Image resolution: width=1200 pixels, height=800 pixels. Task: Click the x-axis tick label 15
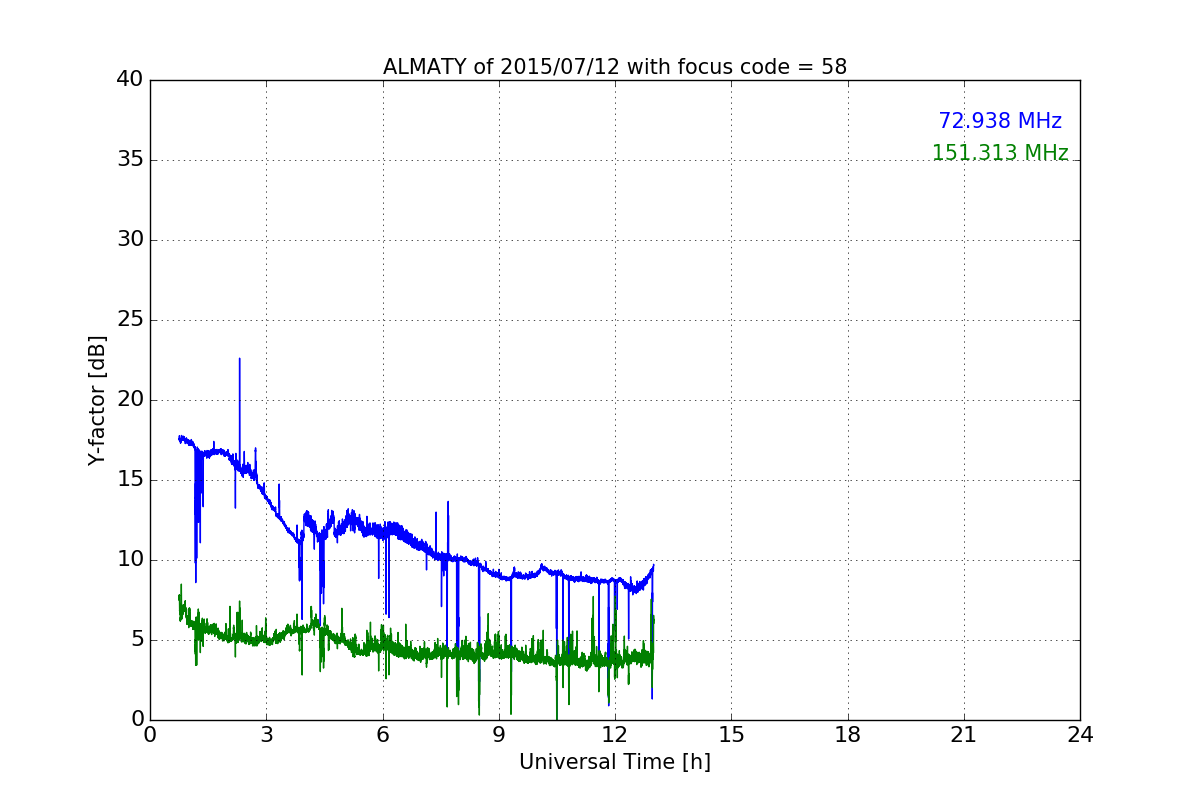(731, 735)
